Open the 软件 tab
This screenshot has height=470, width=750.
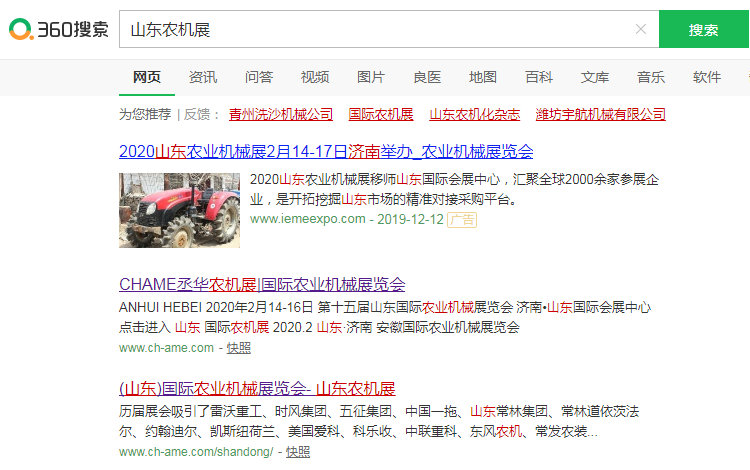pyautogui.click(x=706, y=77)
